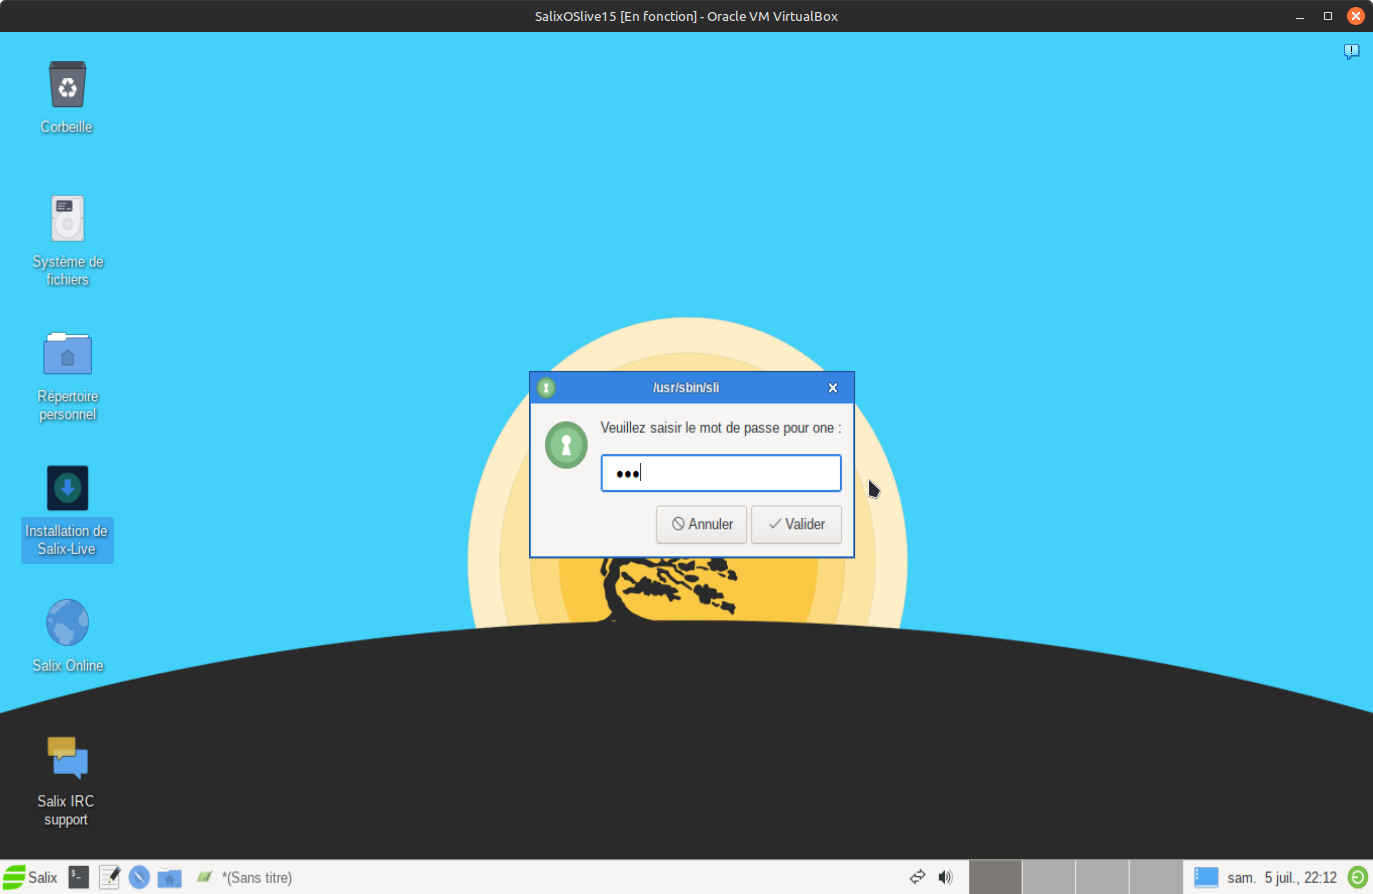
Task: Open file manager launcher in panel
Action: (x=169, y=877)
